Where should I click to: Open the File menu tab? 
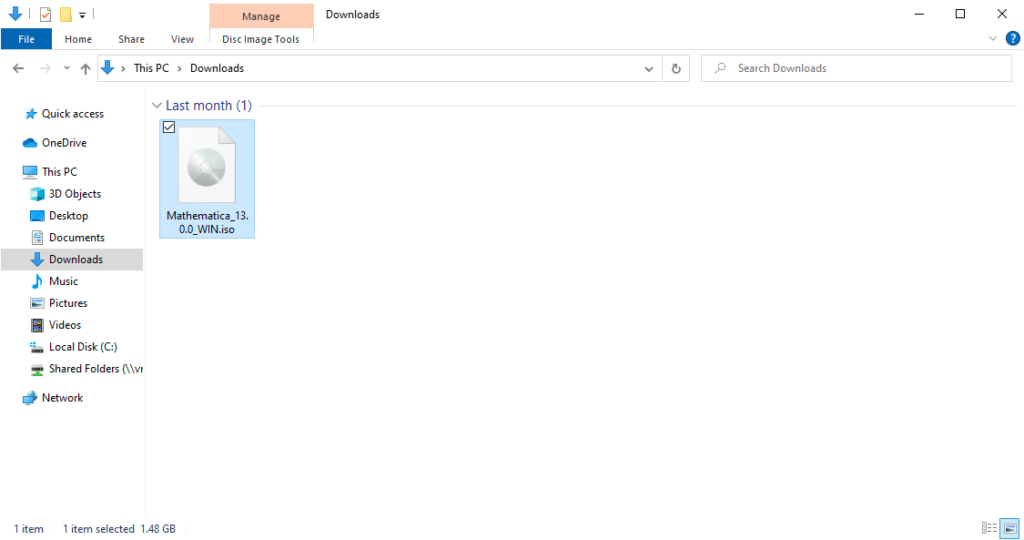click(x=26, y=39)
